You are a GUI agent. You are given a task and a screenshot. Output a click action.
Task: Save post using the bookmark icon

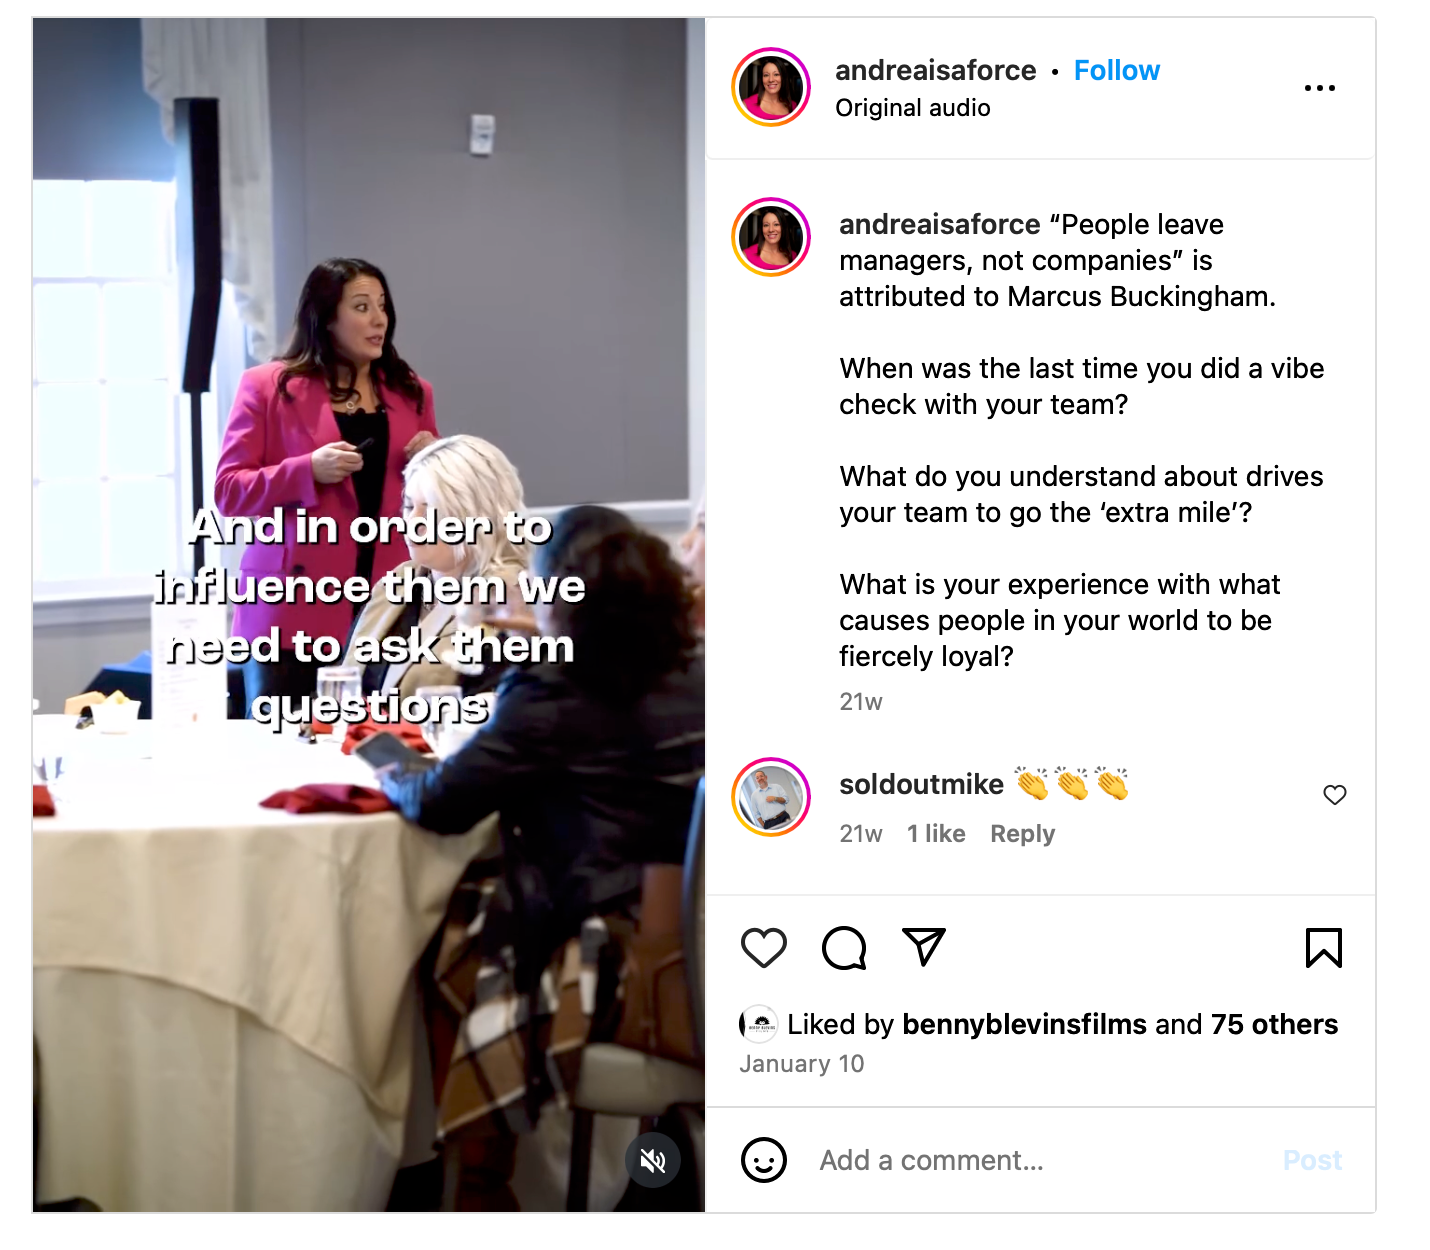point(1324,948)
